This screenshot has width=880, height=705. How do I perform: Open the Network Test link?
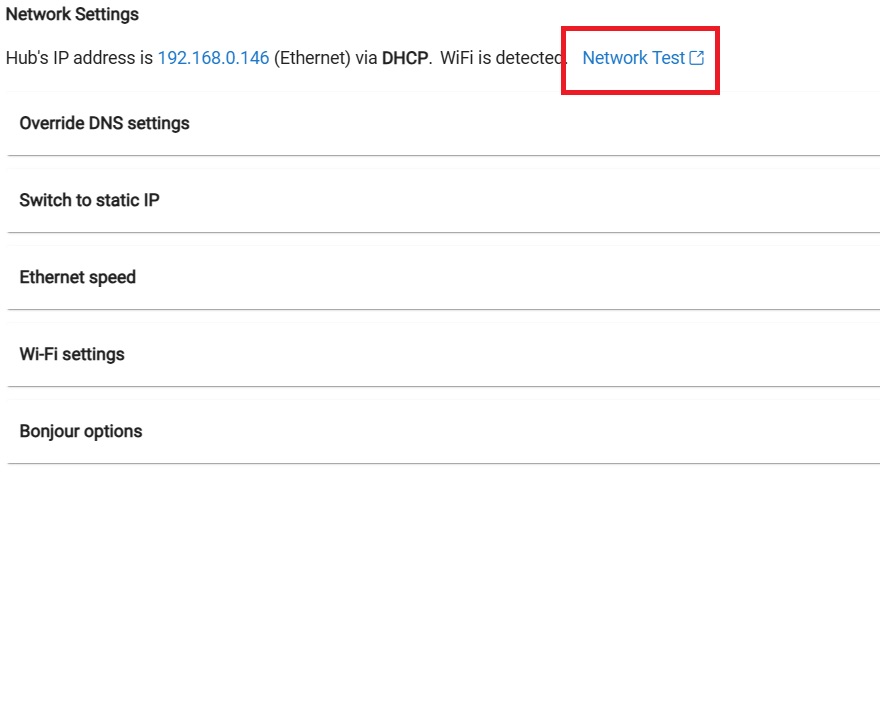click(x=643, y=58)
